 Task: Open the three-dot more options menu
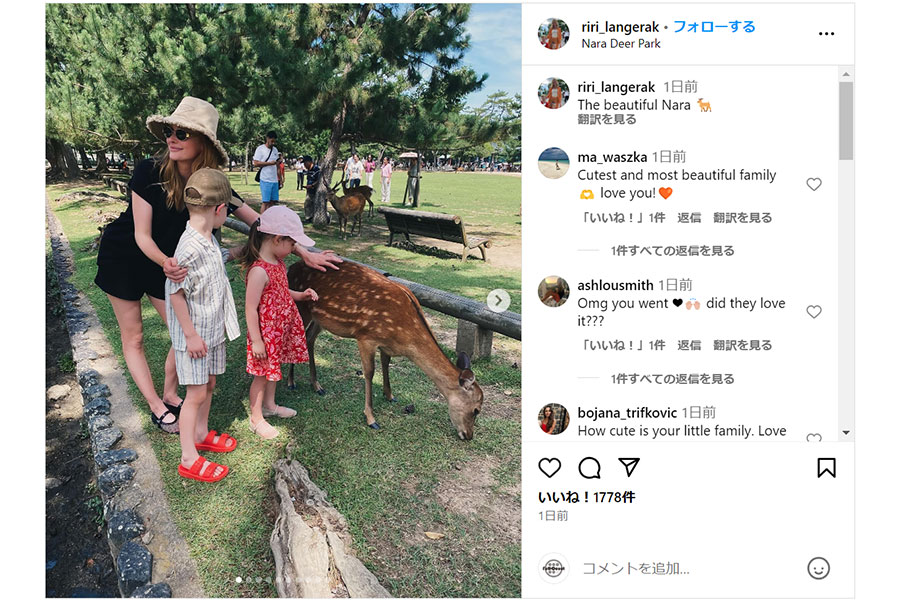[x=826, y=34]
